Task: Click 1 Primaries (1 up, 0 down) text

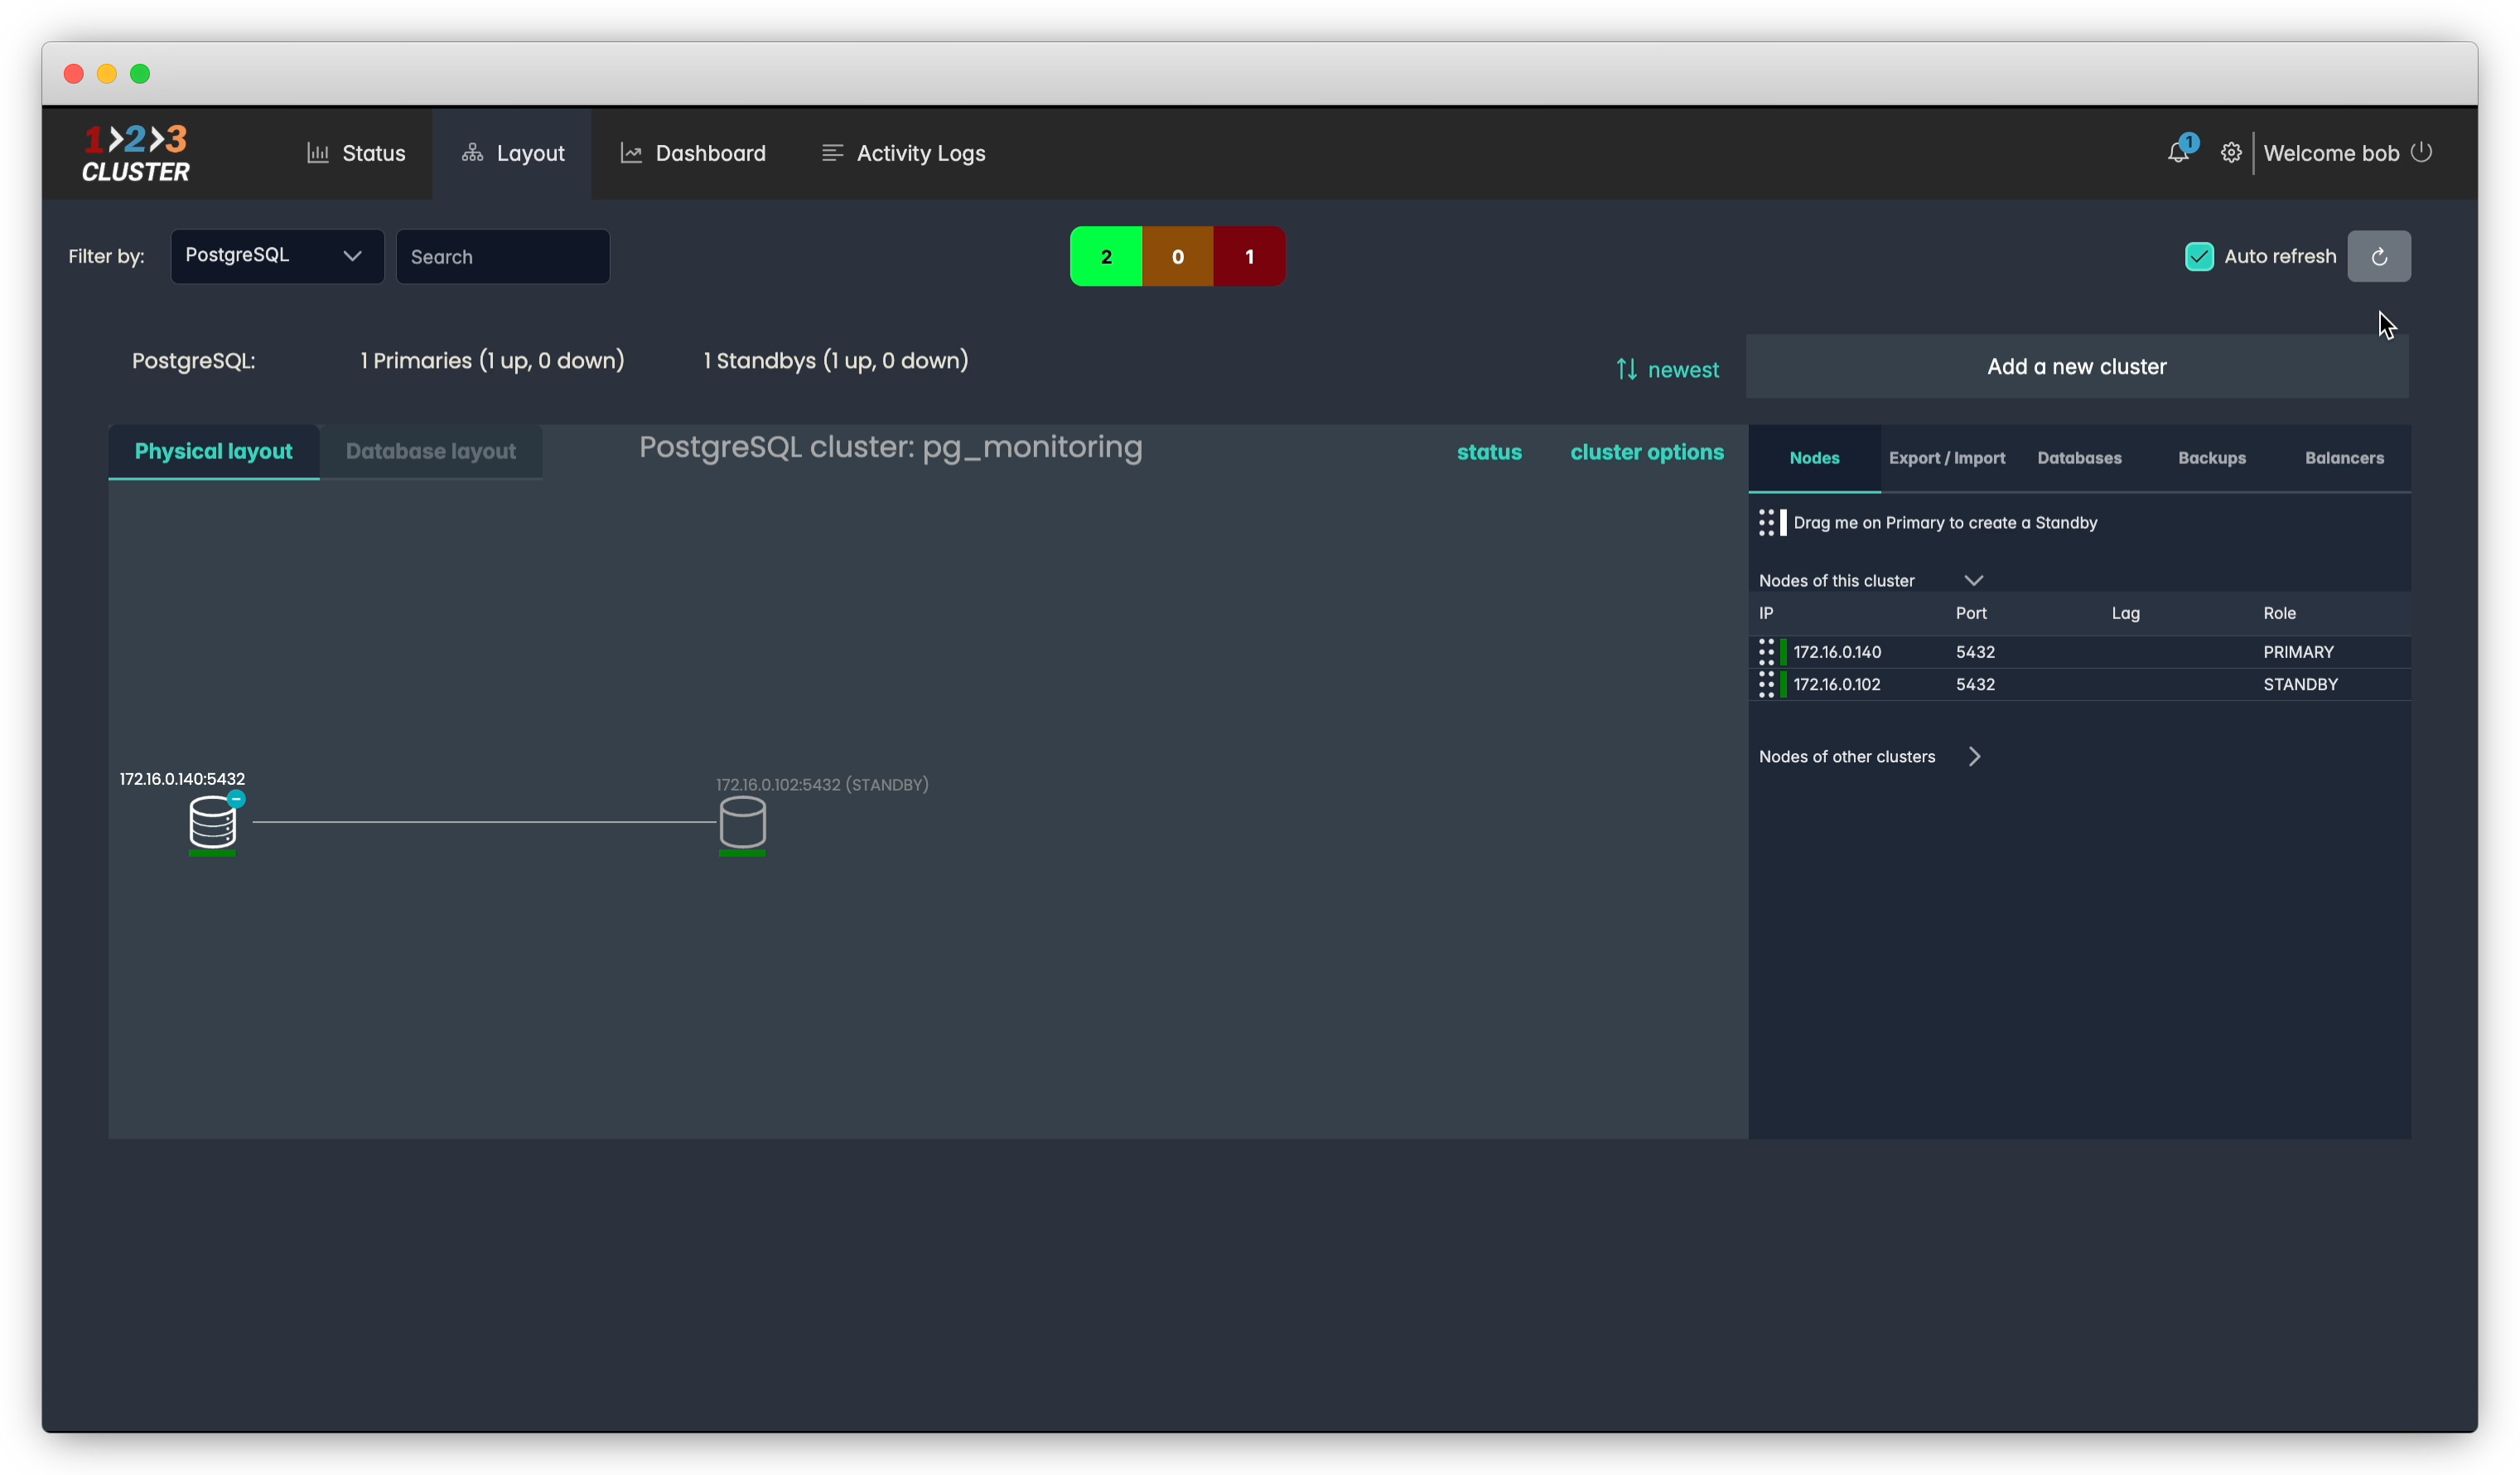Action: pos(492,360)
